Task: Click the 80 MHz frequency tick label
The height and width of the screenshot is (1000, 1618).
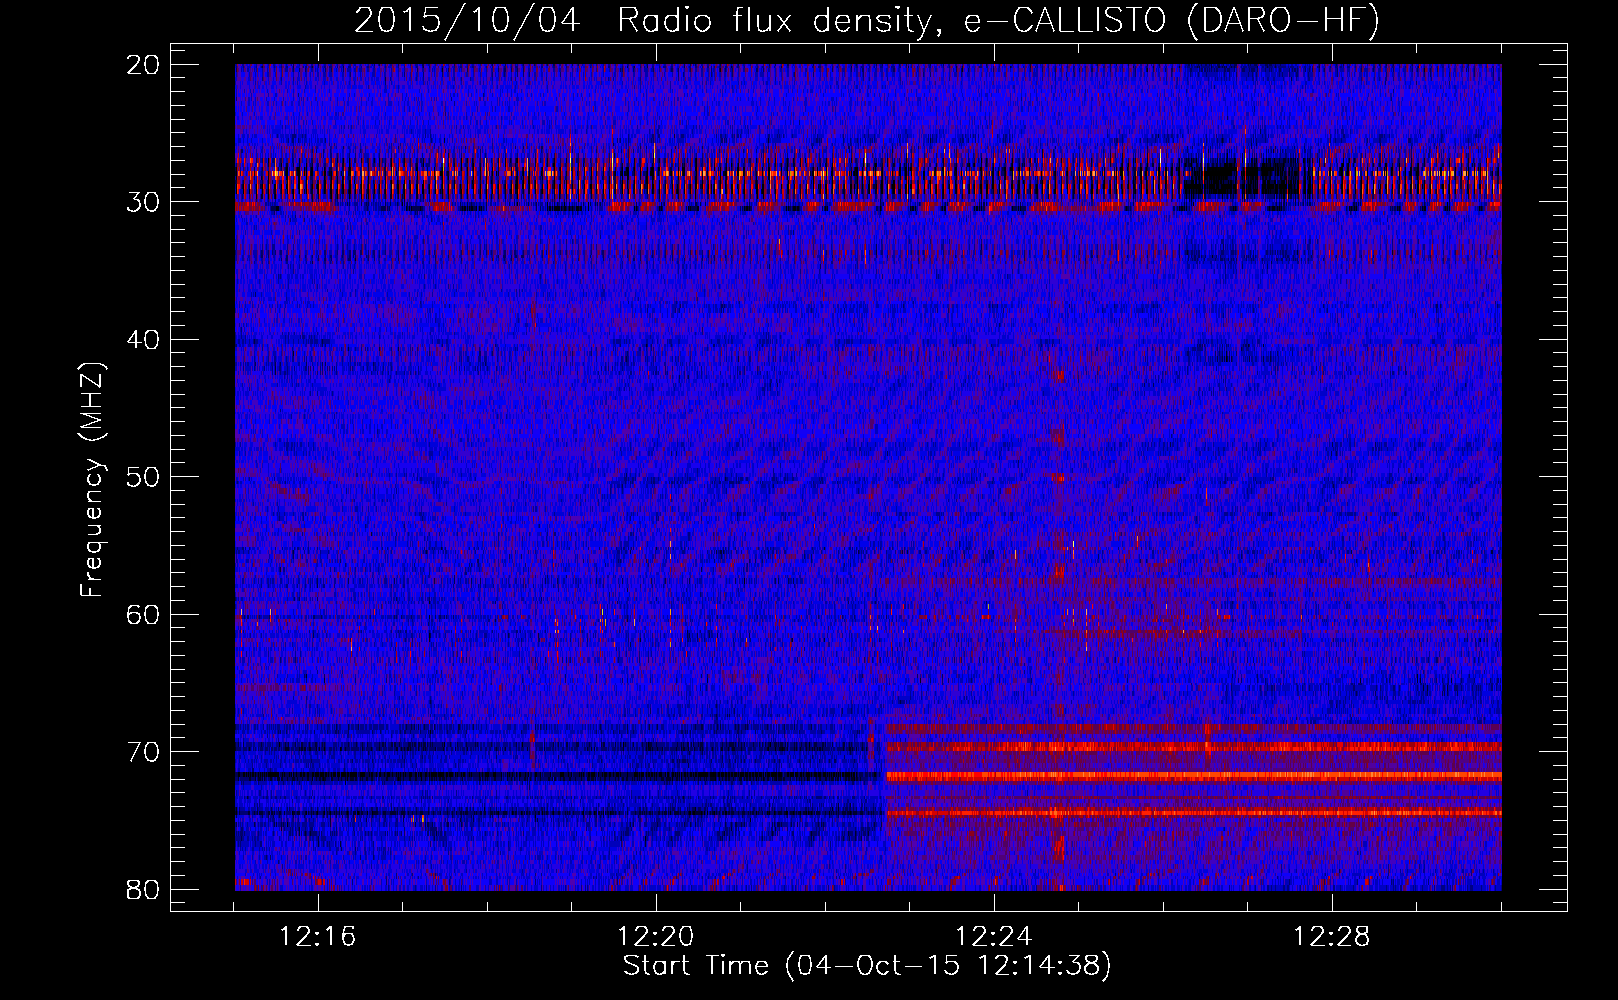Action: point(143,890)
